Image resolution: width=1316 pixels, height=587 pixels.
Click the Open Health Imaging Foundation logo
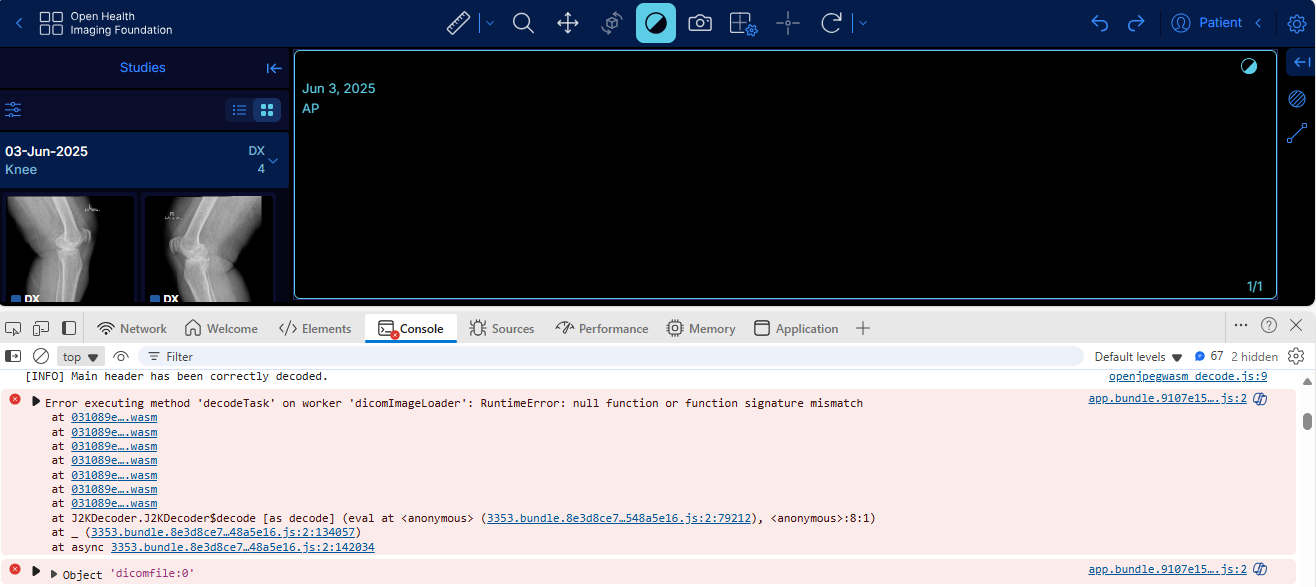(106, 24)
